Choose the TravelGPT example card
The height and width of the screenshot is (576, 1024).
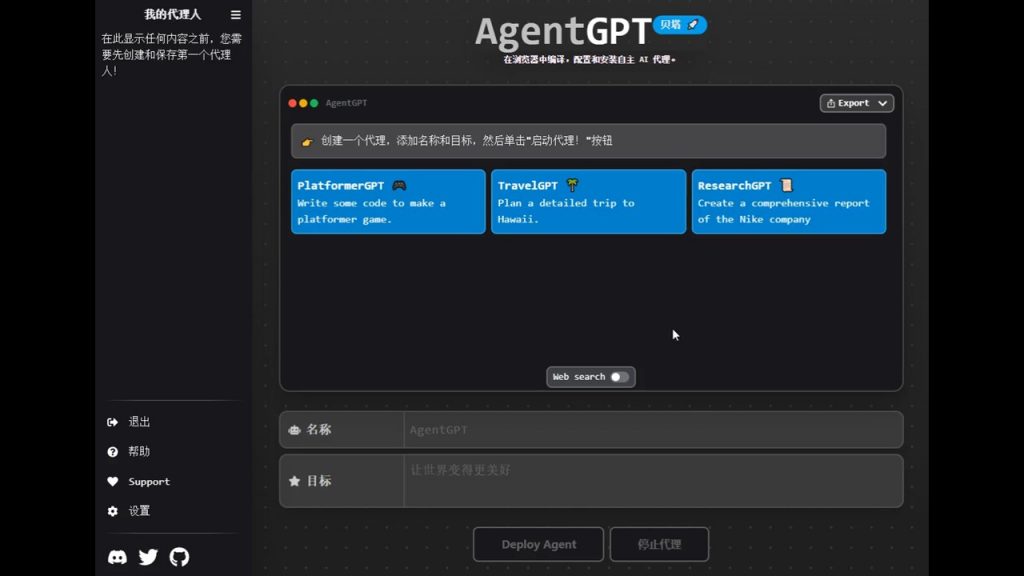588,202
